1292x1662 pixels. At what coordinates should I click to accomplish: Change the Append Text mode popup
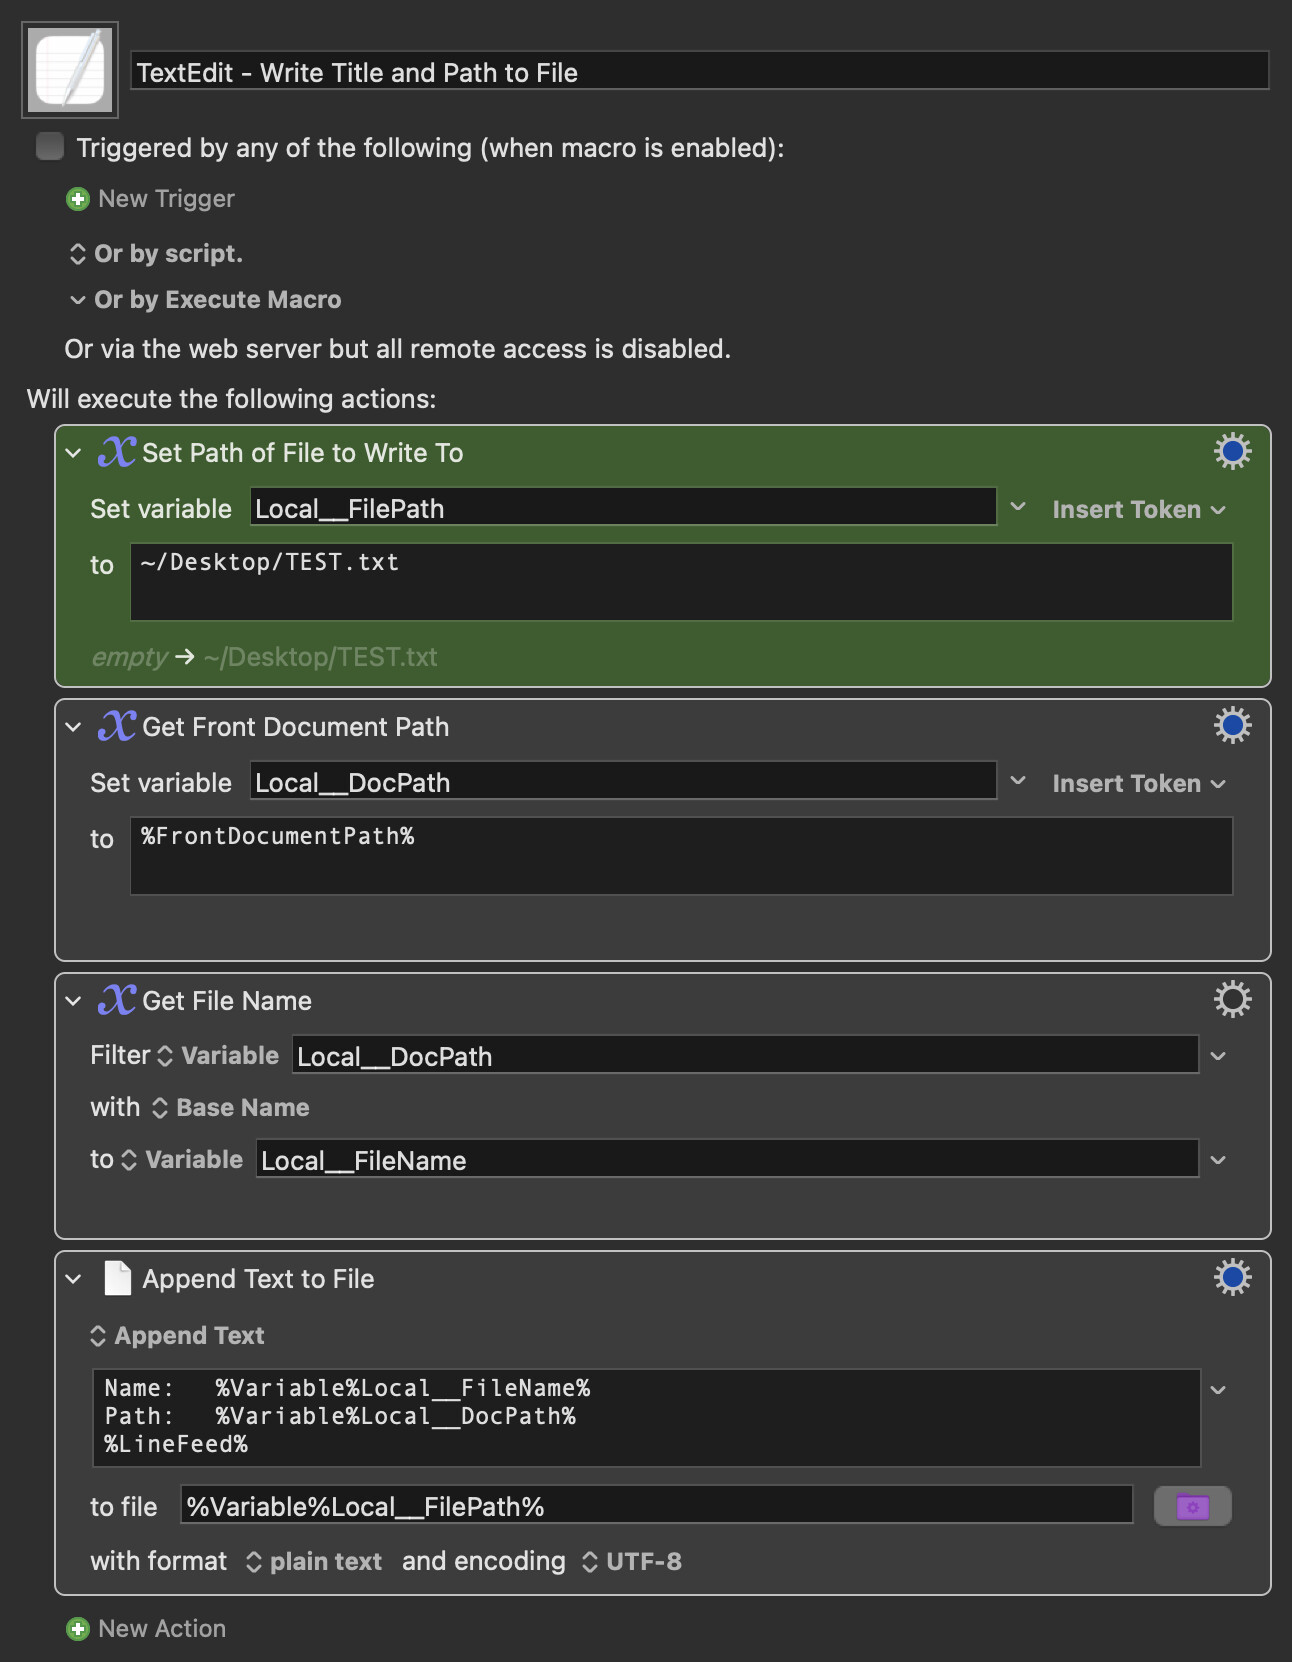pos(177,1336)
